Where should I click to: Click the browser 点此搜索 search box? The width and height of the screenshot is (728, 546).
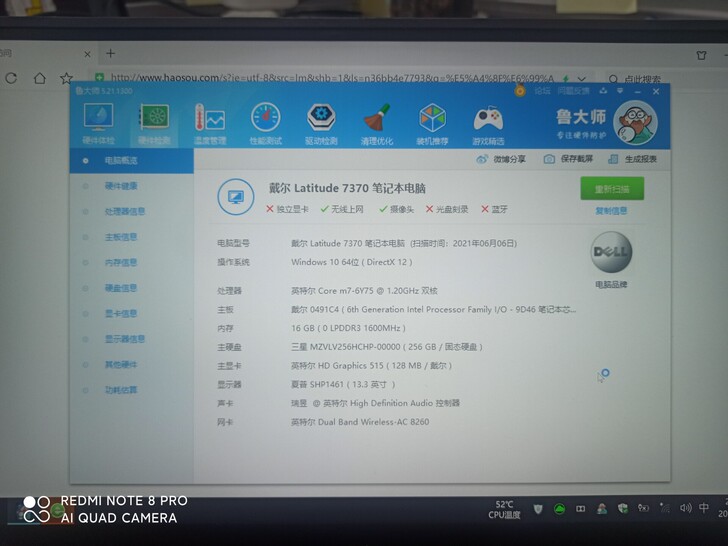[642, 79]
